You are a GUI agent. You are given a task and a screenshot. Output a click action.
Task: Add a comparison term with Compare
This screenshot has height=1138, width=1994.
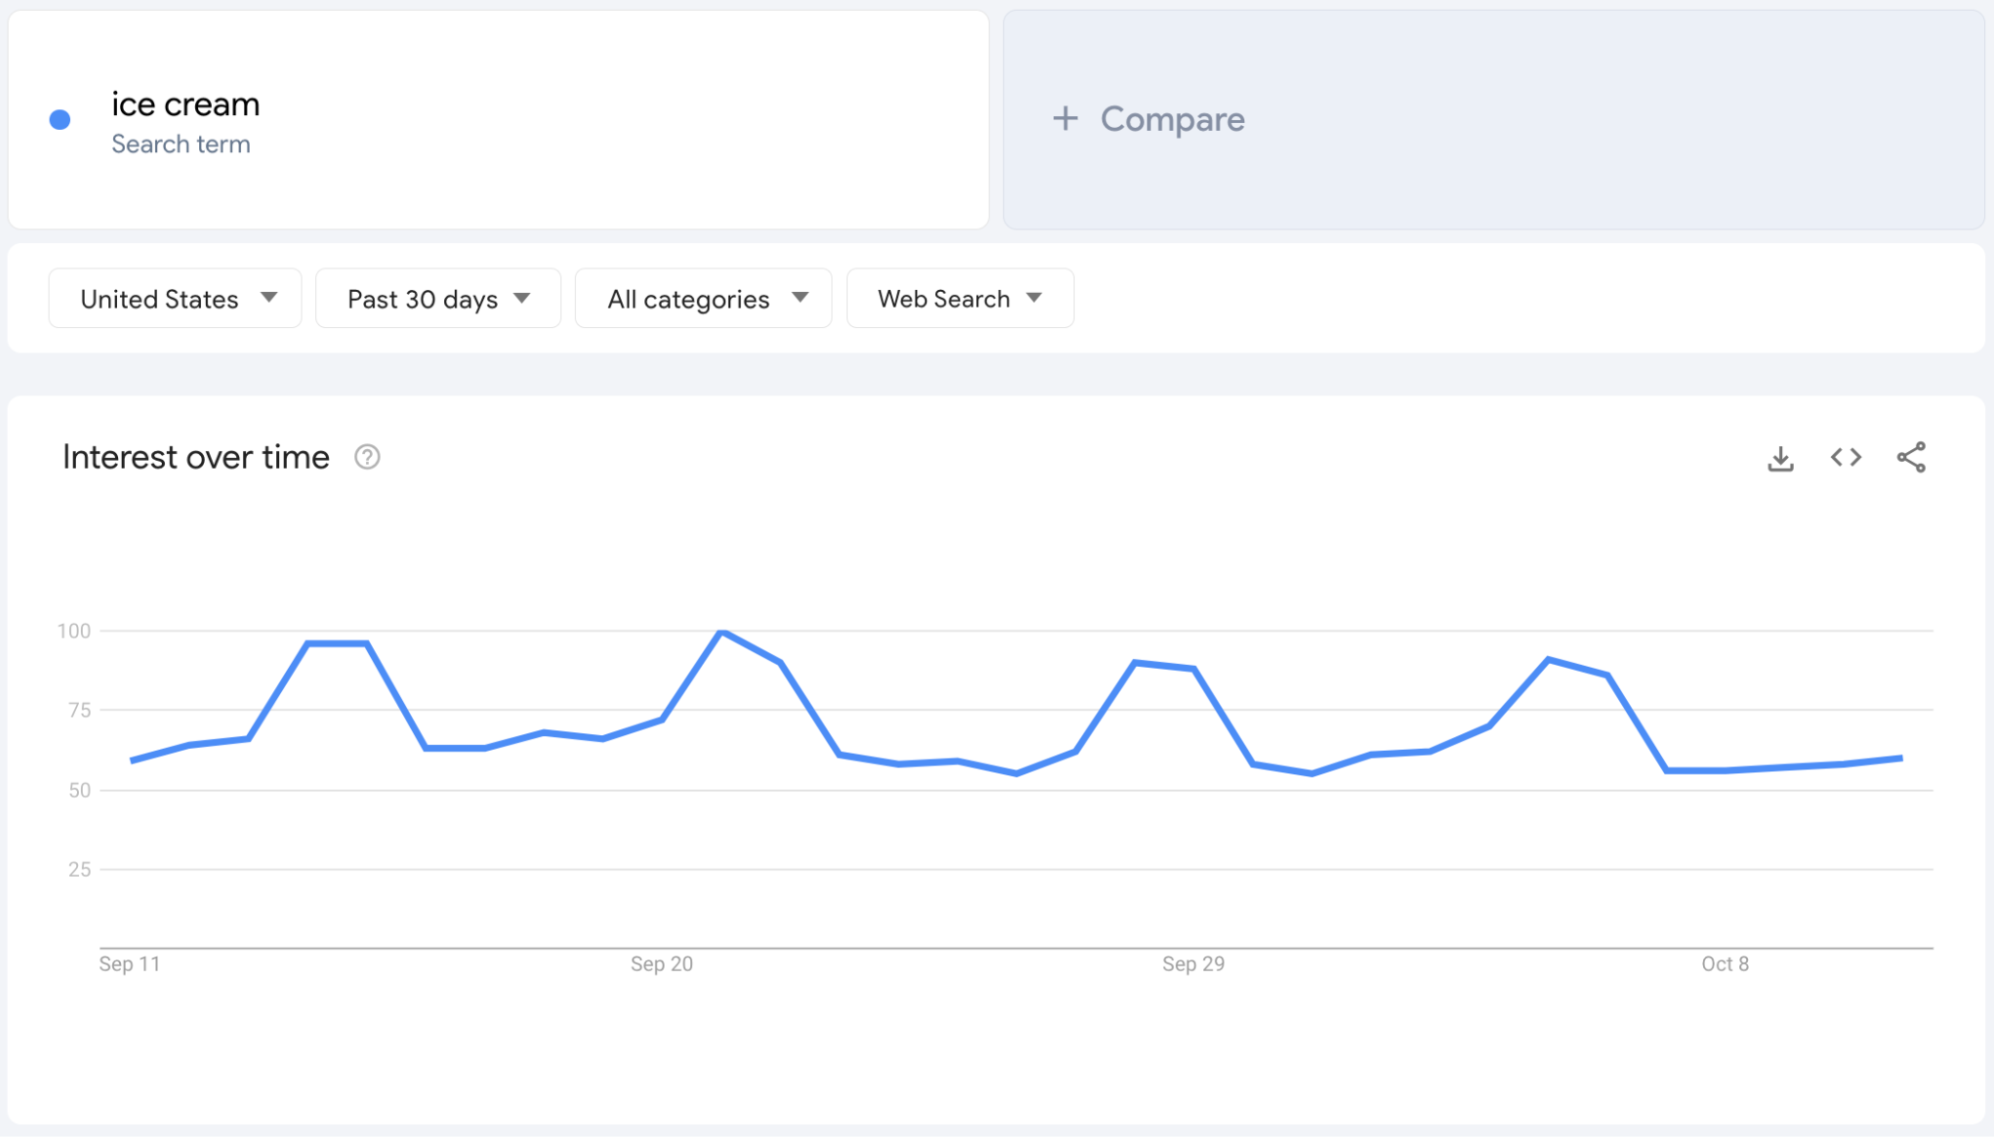(1493, 120)
